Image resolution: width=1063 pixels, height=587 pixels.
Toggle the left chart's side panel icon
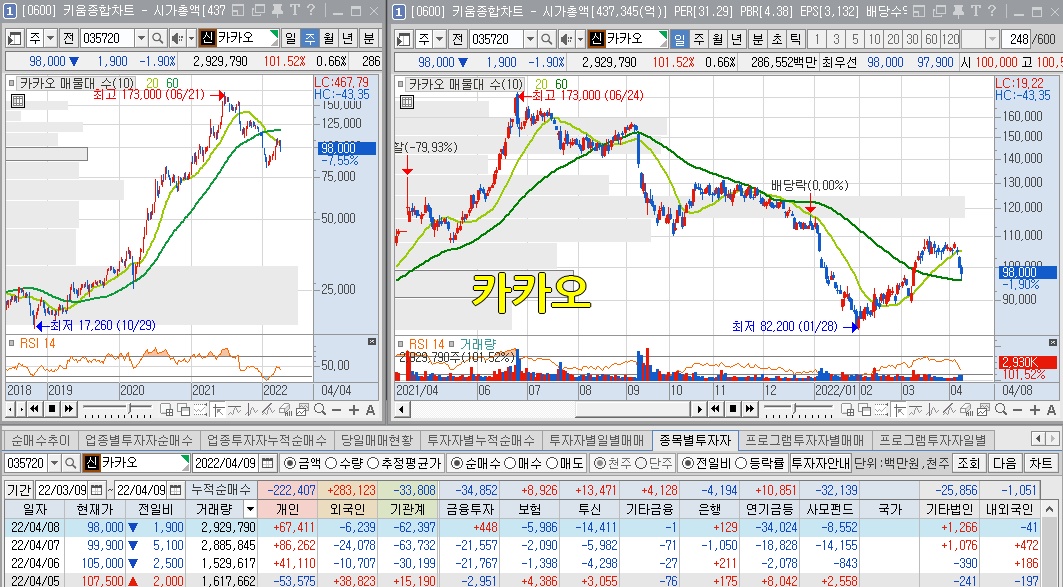(16, 38)
